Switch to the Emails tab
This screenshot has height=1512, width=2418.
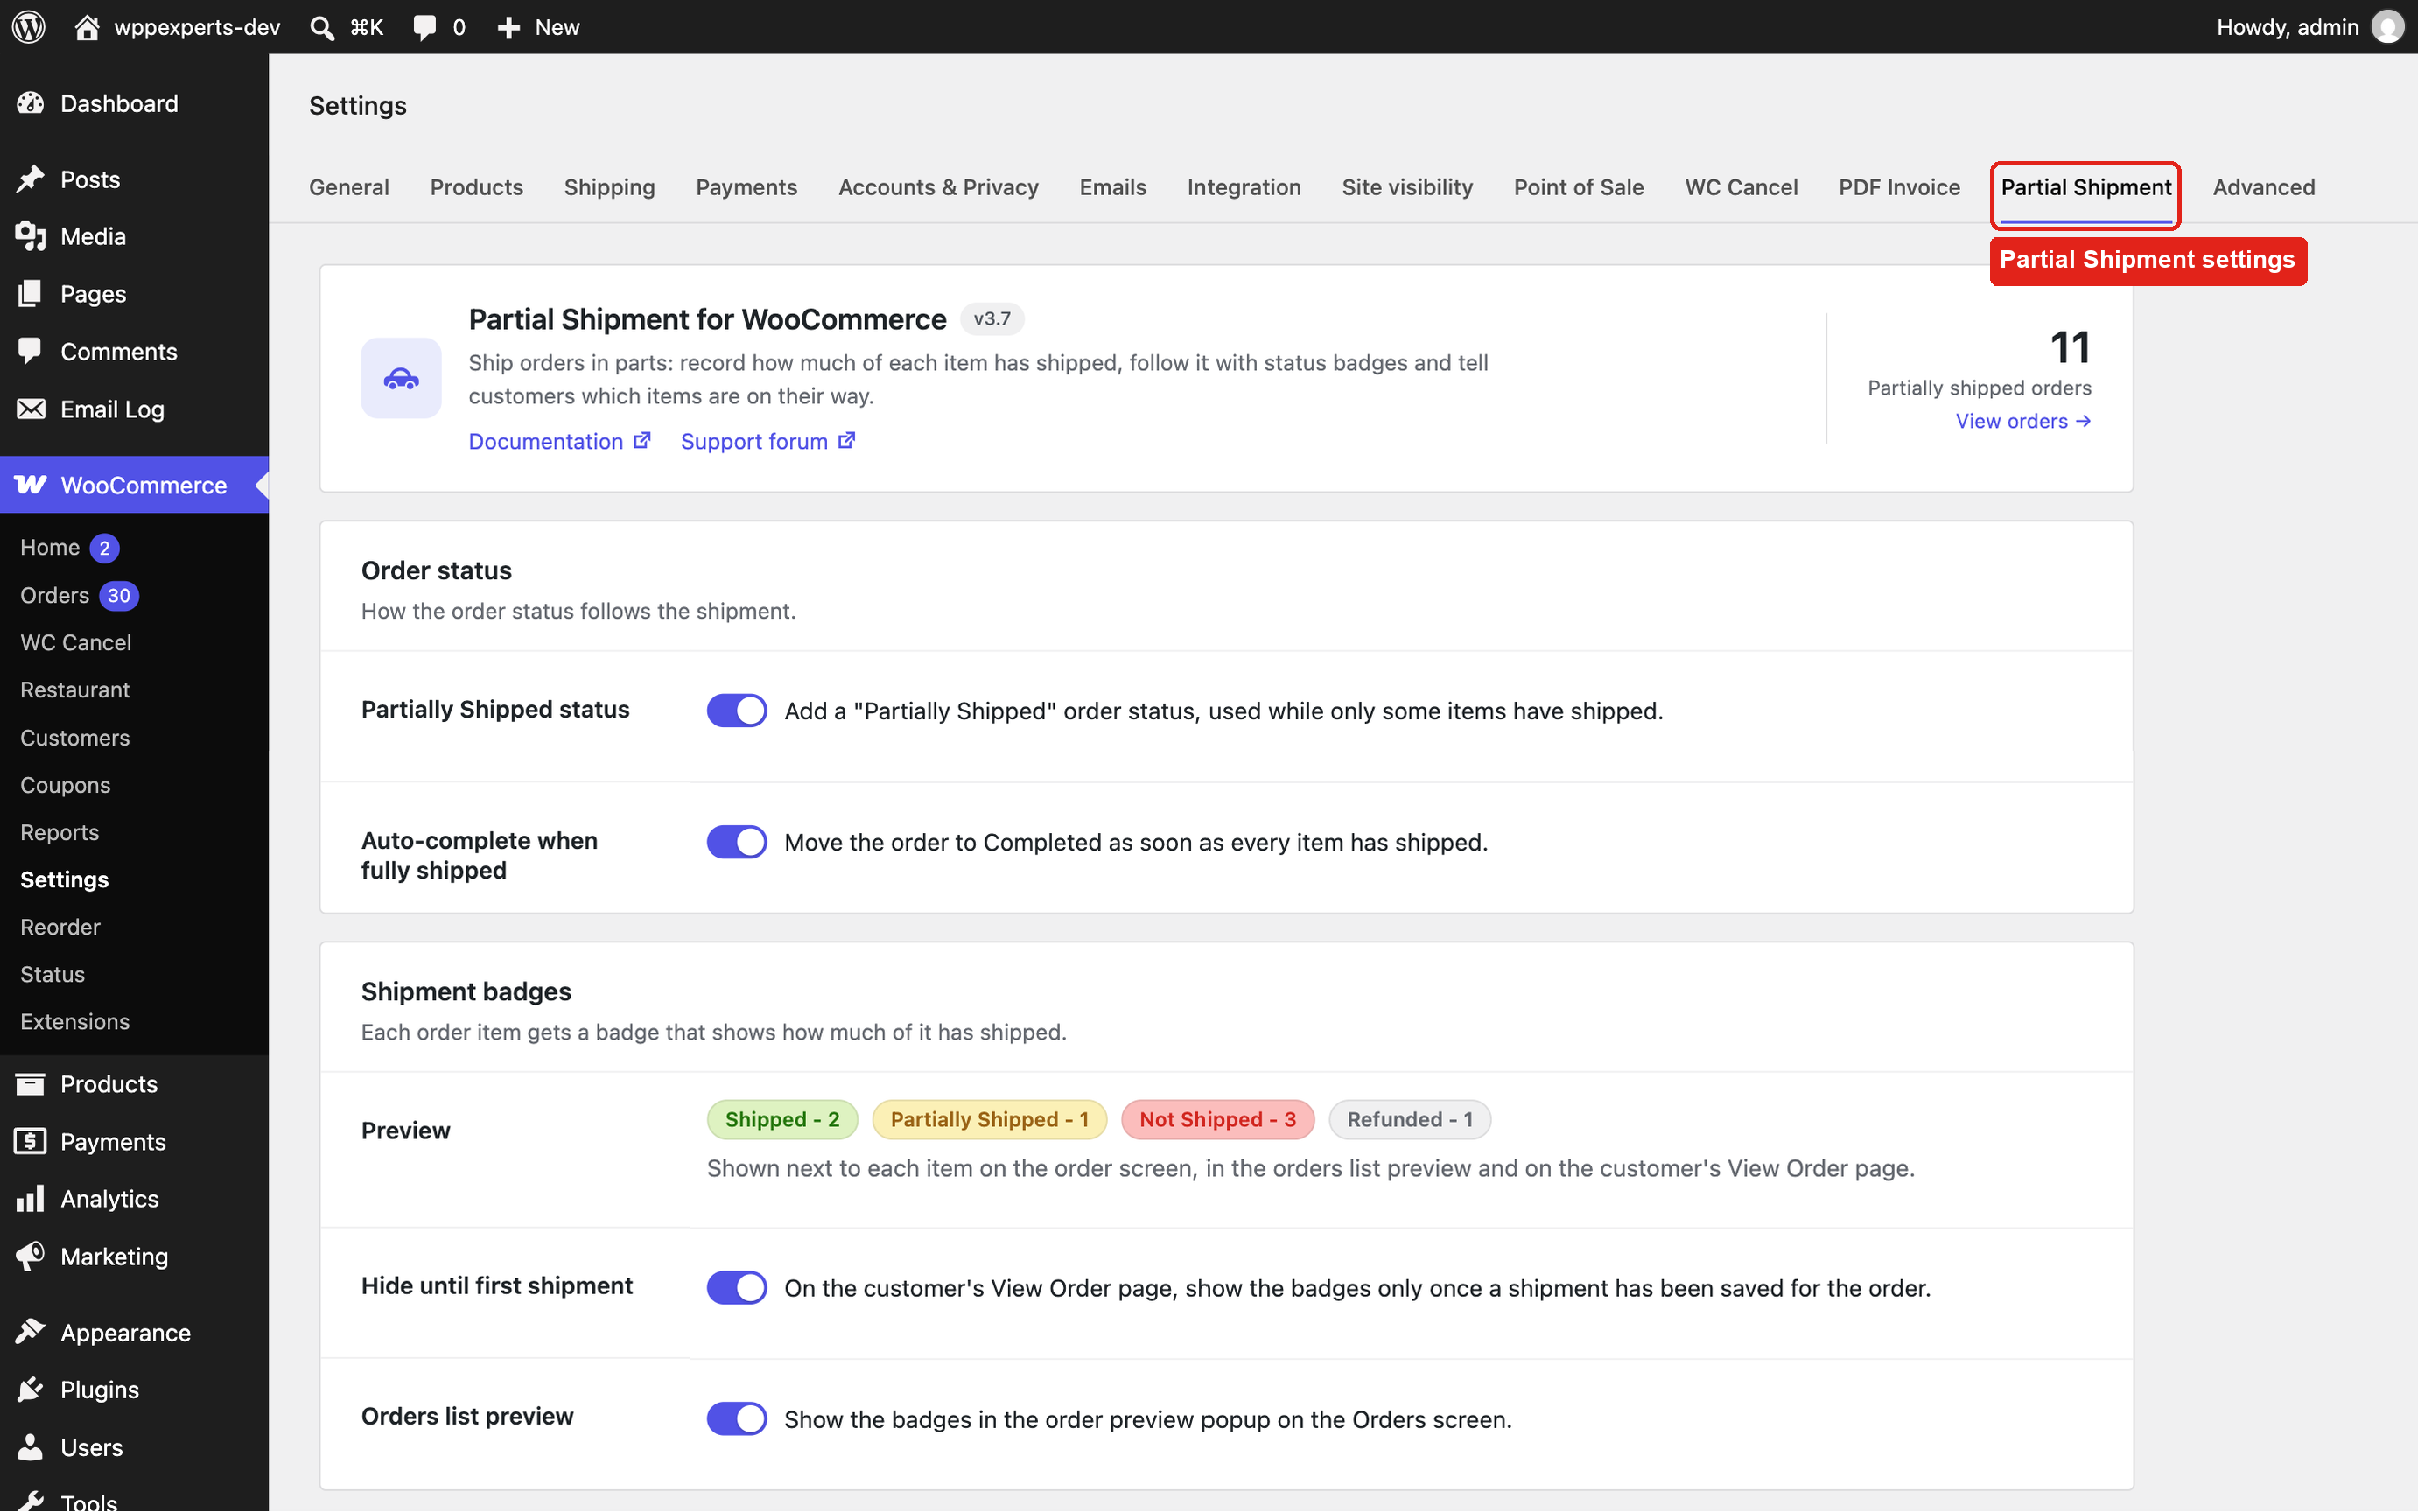tap(1112, 187)
